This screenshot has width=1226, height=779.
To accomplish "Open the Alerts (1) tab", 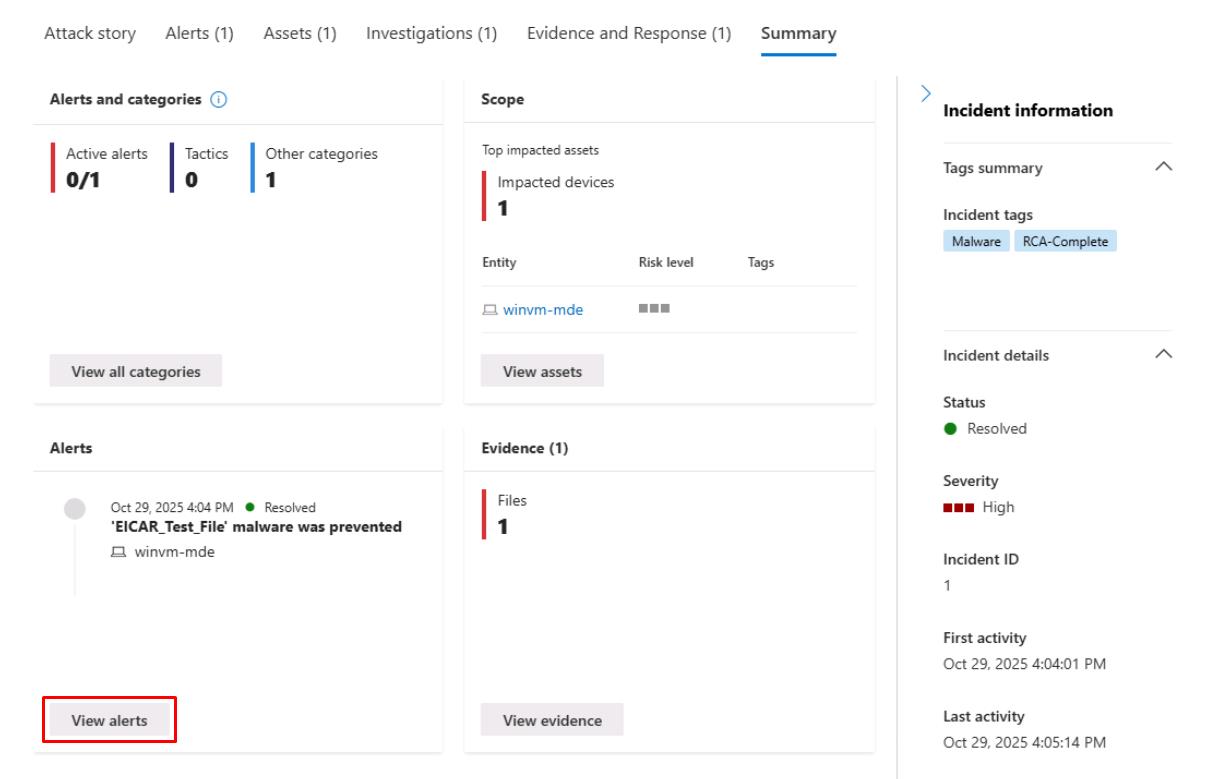I will [x=199, y=33].
